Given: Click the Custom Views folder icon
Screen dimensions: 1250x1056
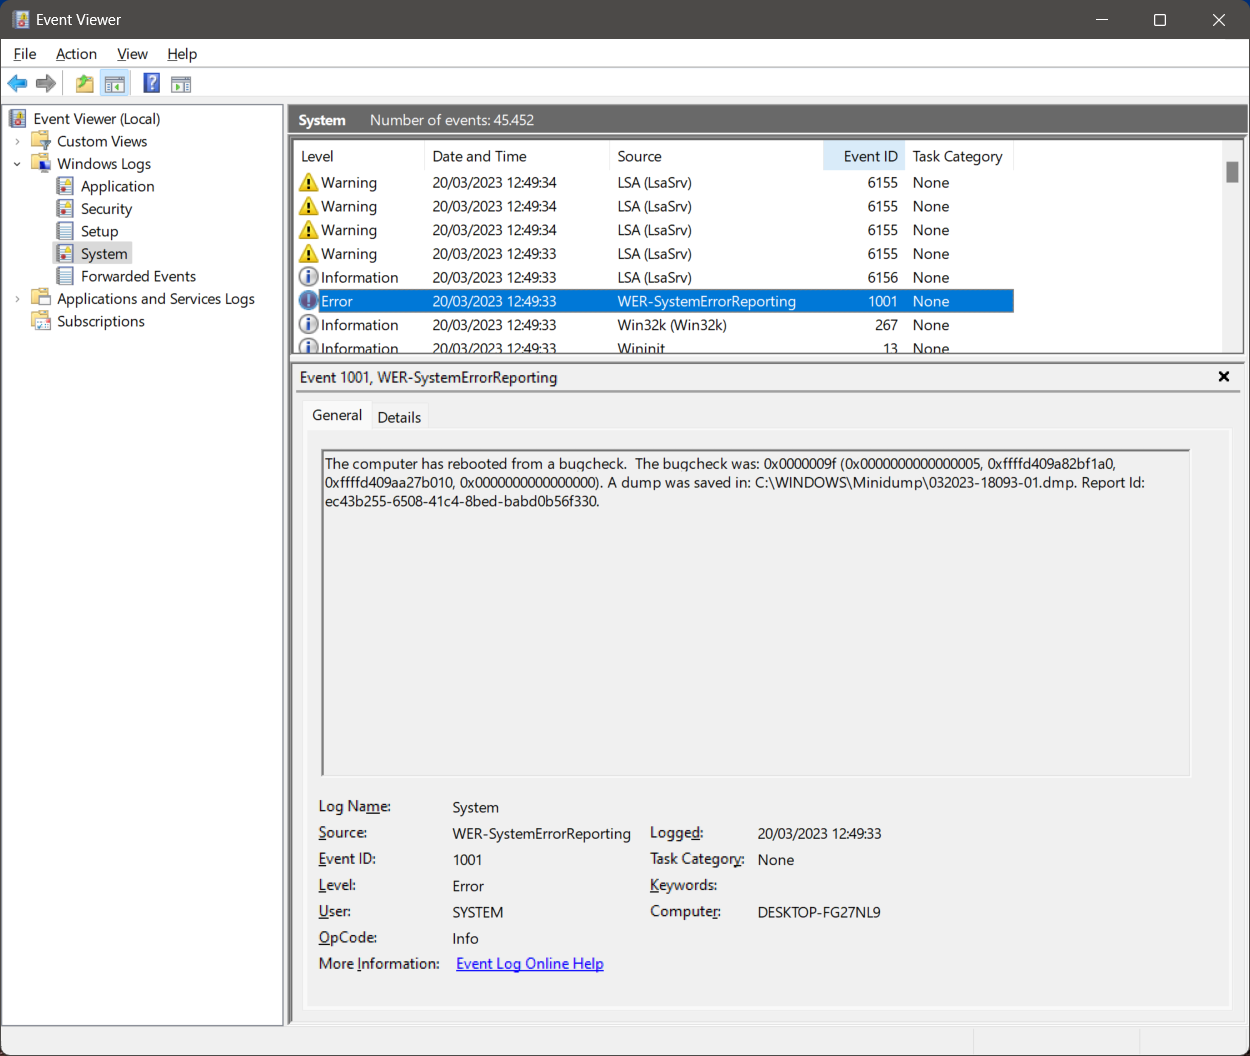Looking at the screenshot, I should [x=41, y=141].
